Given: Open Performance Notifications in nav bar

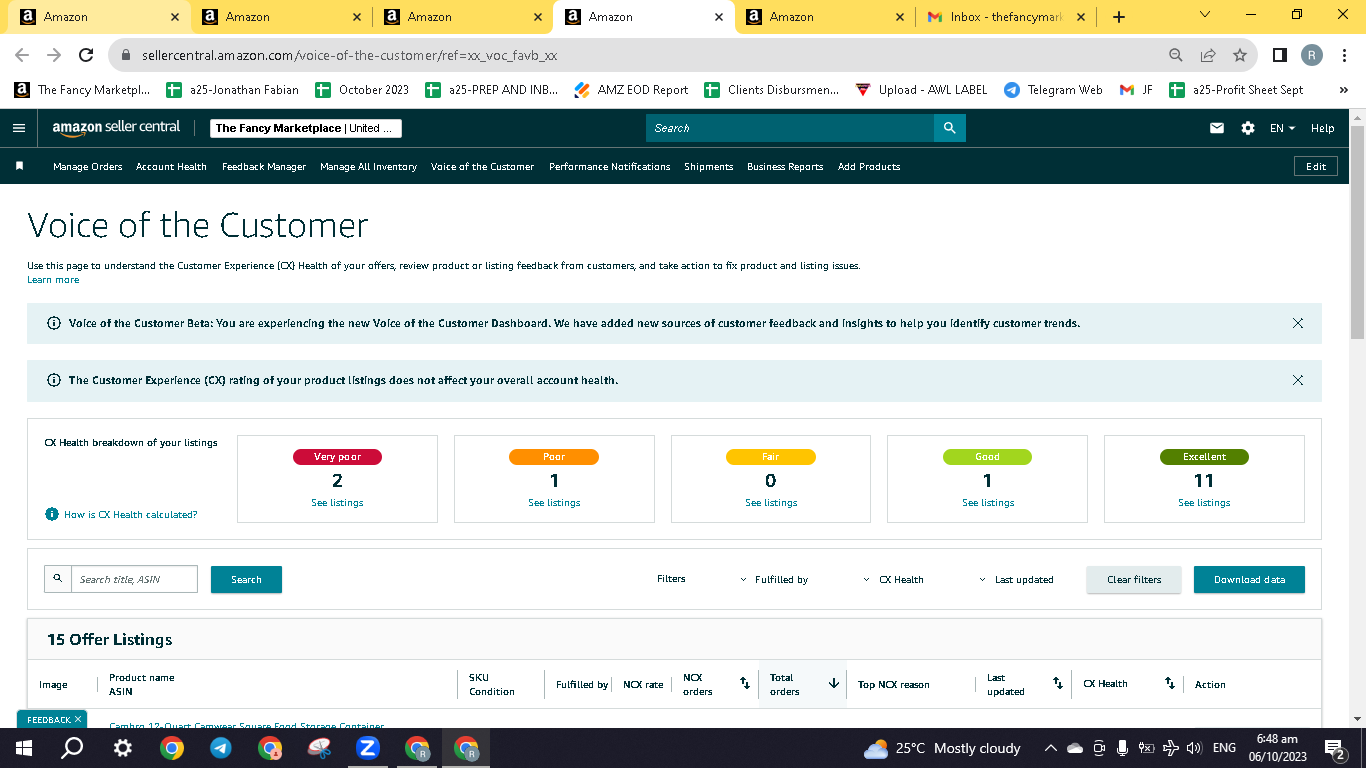Looking at the screenshot, I should pyautogui.click(x=610, y=167).
